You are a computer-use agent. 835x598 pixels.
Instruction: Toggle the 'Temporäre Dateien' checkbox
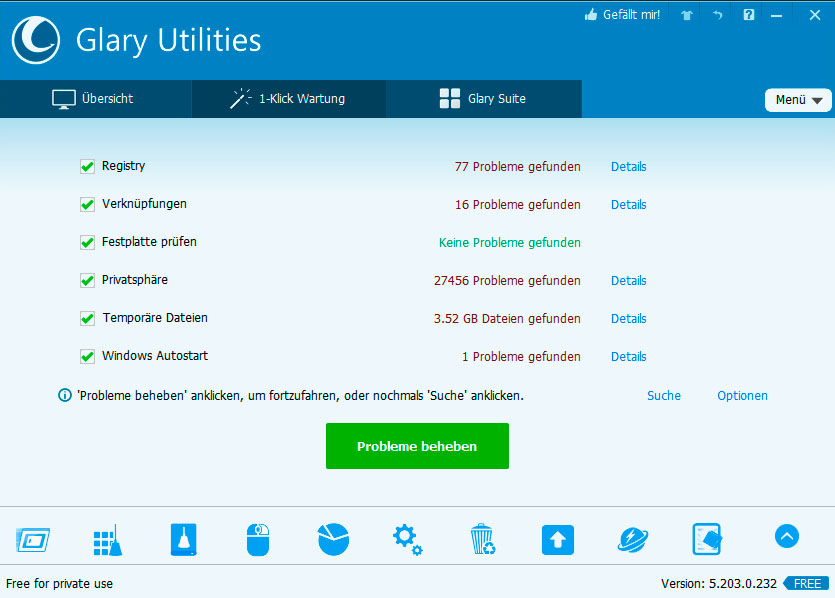pyautogui.click(x=87, y=318)
